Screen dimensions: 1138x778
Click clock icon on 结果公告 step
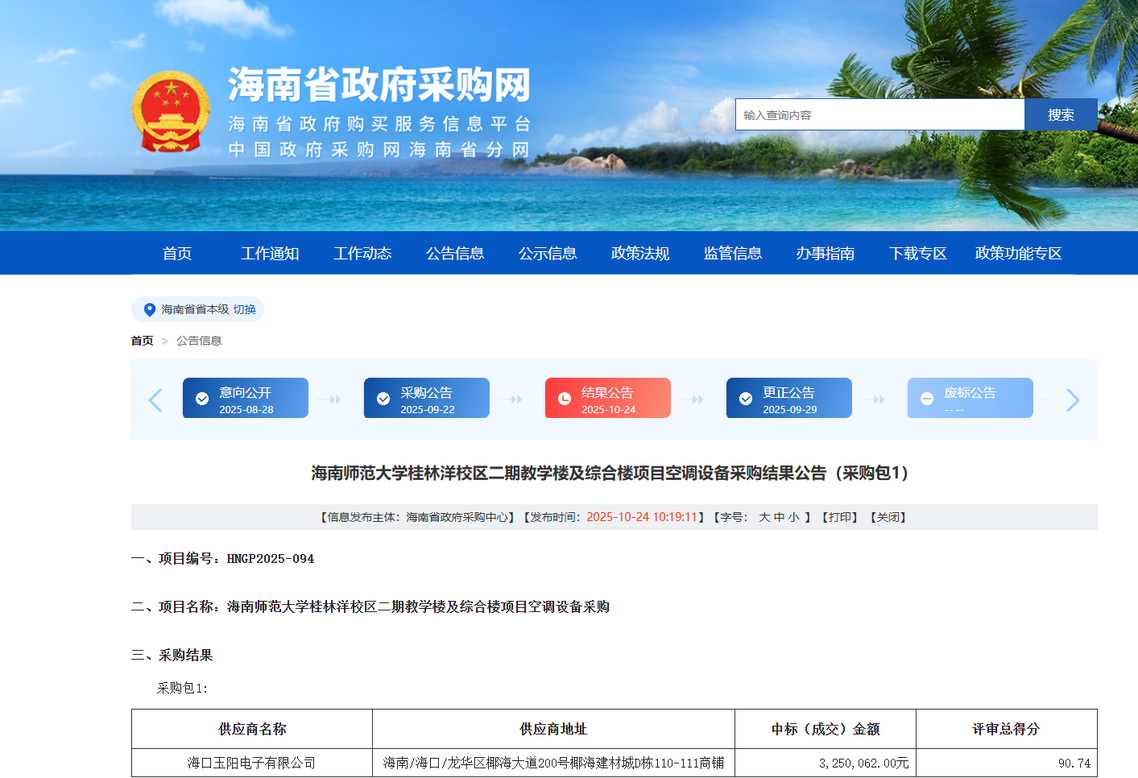point(564,399)
